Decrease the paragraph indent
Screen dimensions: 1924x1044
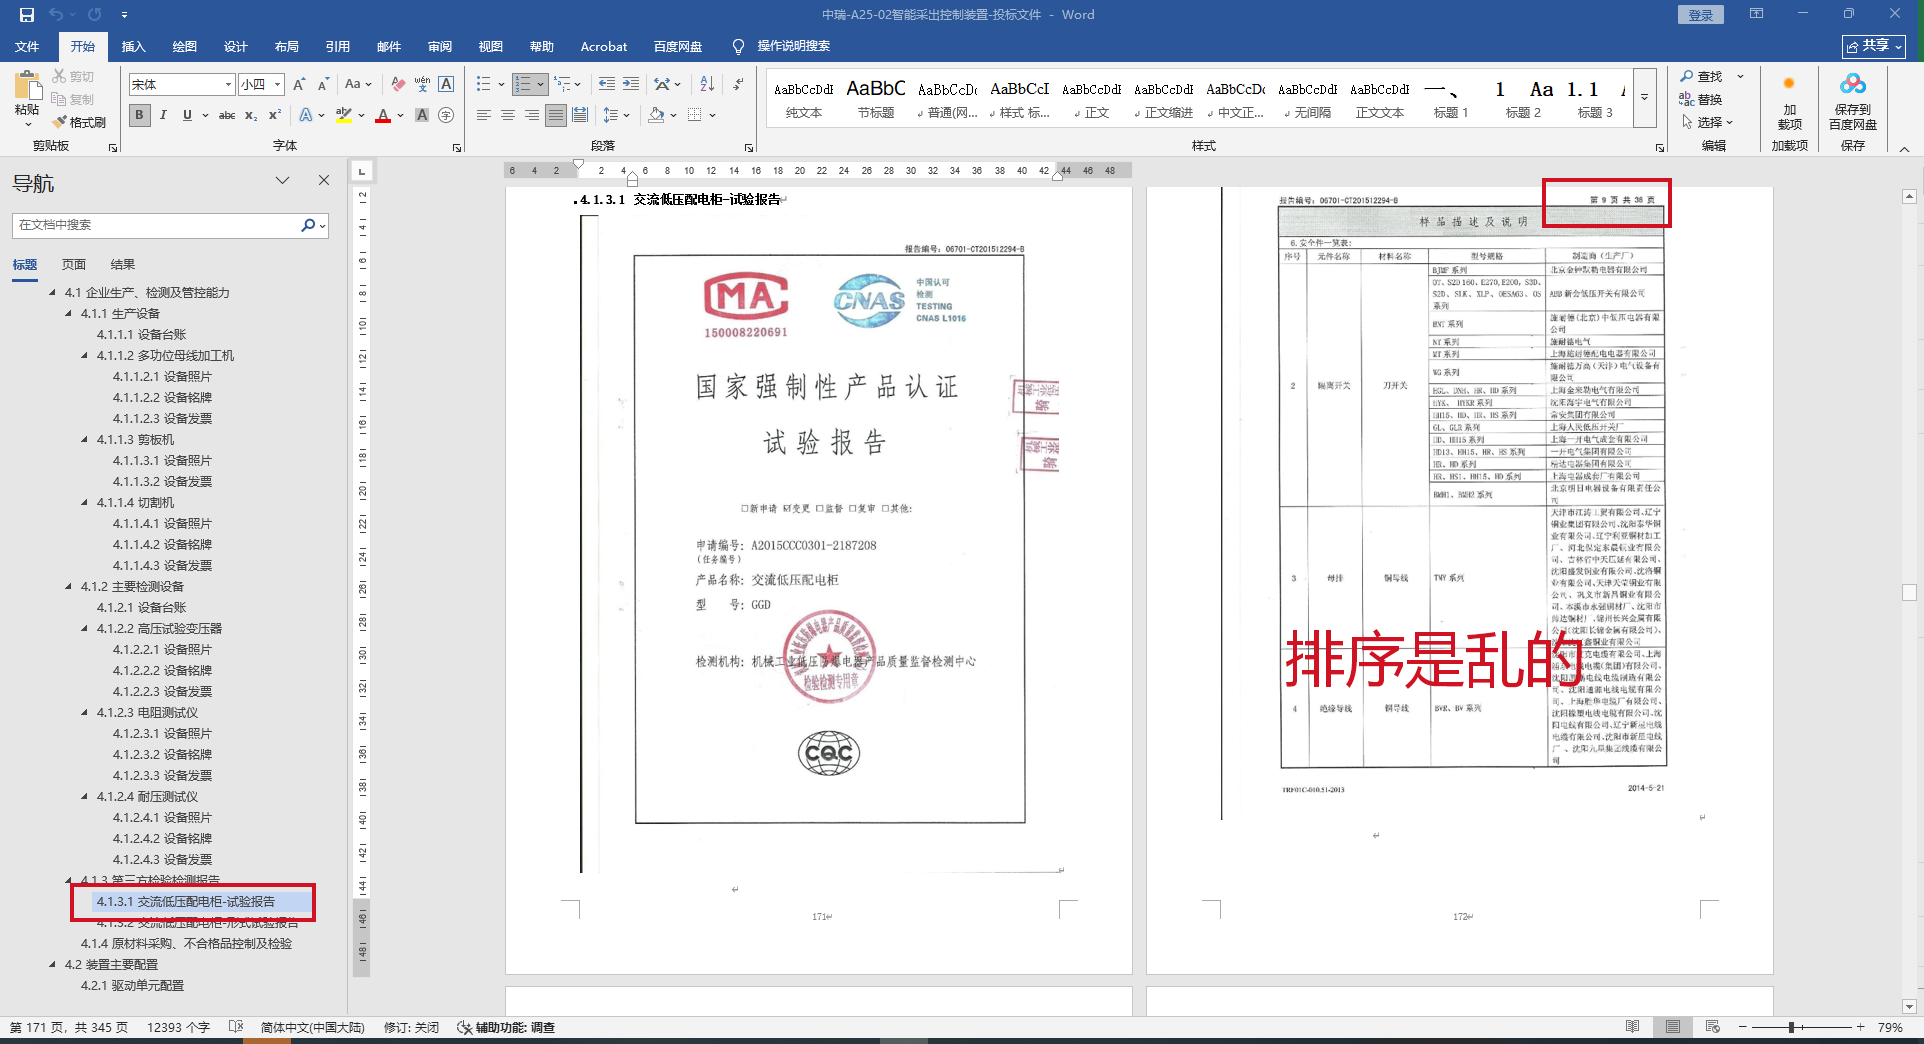[607, 84]
